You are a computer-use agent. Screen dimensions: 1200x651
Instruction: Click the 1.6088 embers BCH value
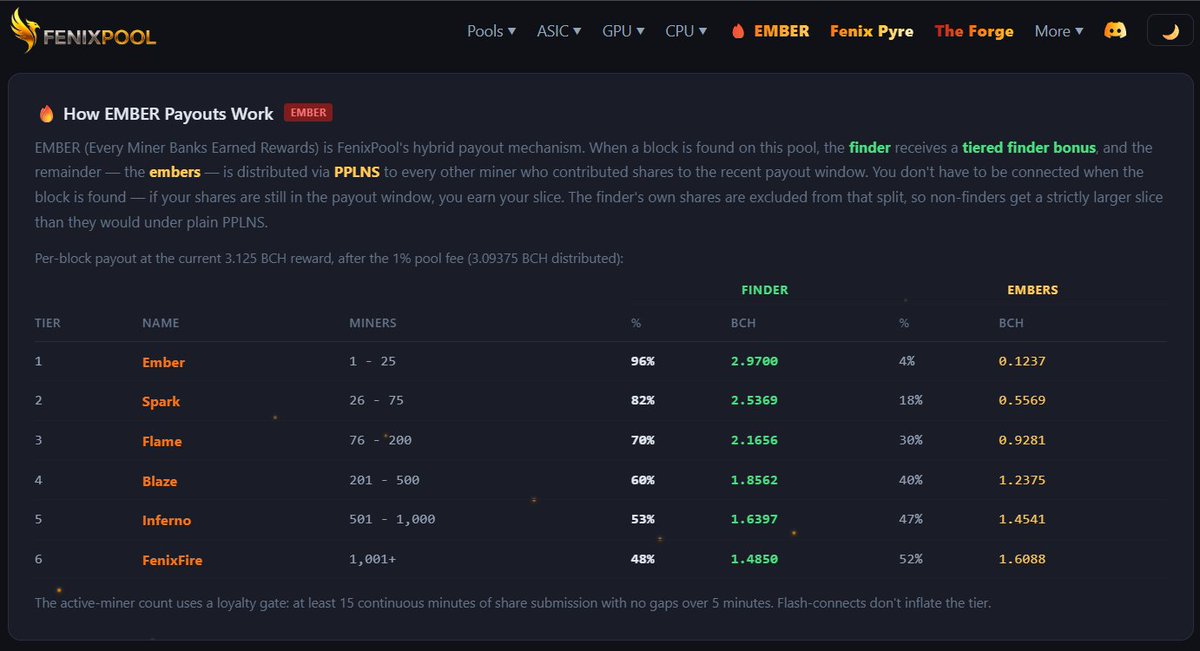point(1022,559)
